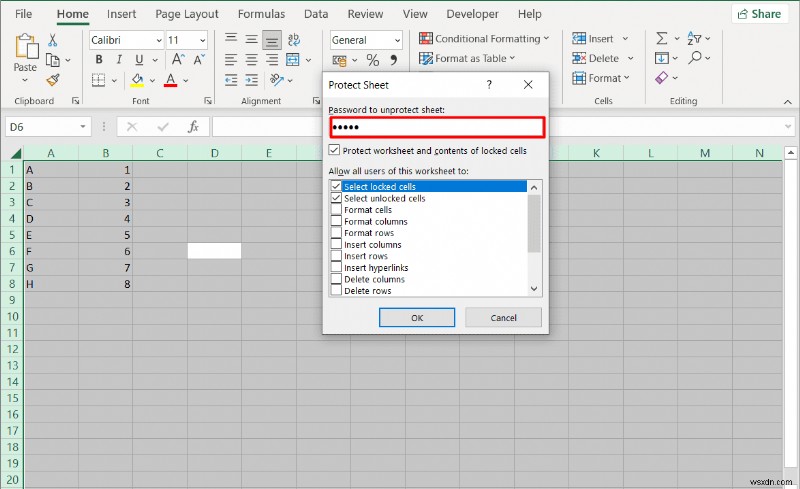Viewport: 800px width, 489px height.
Task: Expand the Delete cells dropdown arrow
Action: tap(631, 58)
